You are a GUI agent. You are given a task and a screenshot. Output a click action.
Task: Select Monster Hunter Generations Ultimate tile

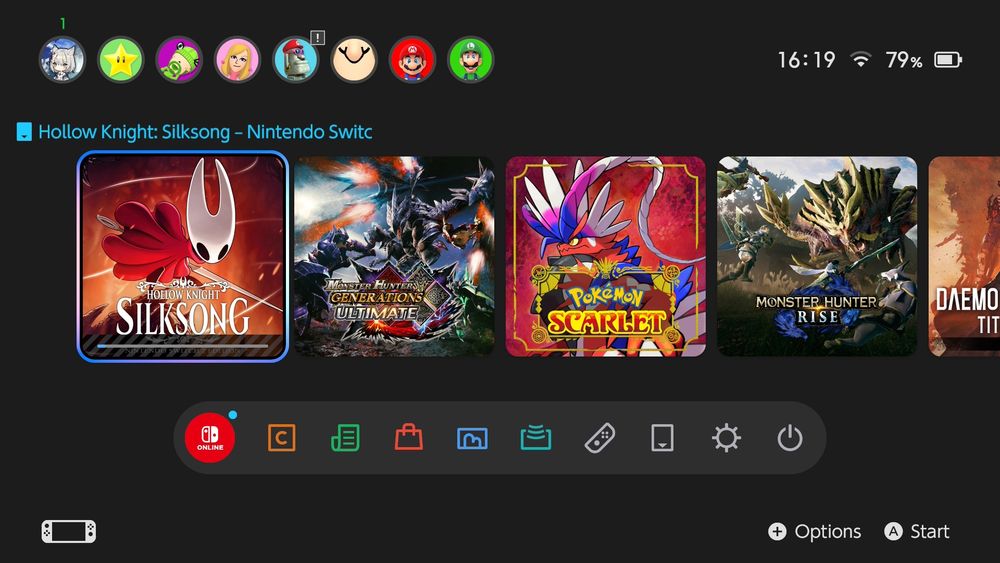394,256
